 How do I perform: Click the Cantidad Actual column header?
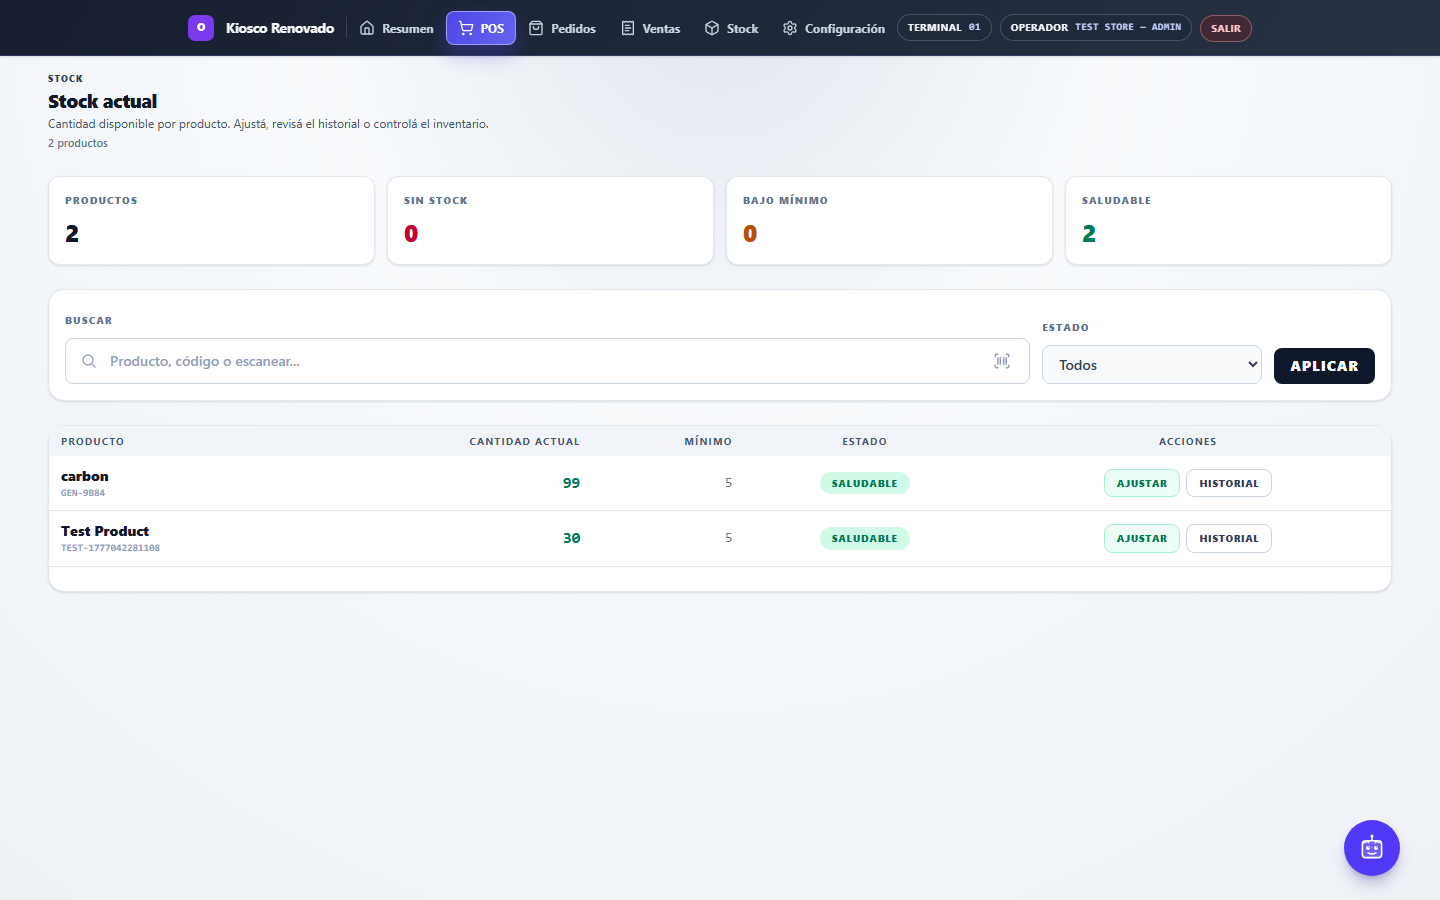pyautogui.click(x=525, y=441)
